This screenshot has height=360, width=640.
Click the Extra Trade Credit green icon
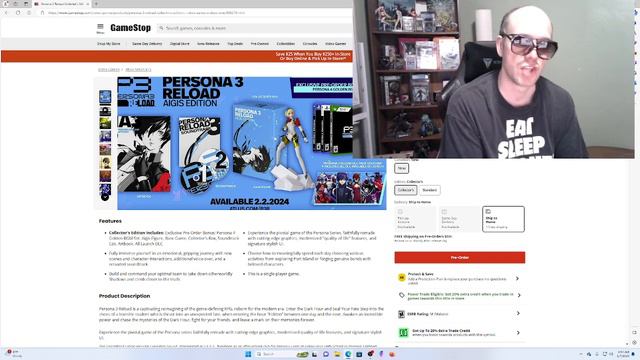coord(403,333)
